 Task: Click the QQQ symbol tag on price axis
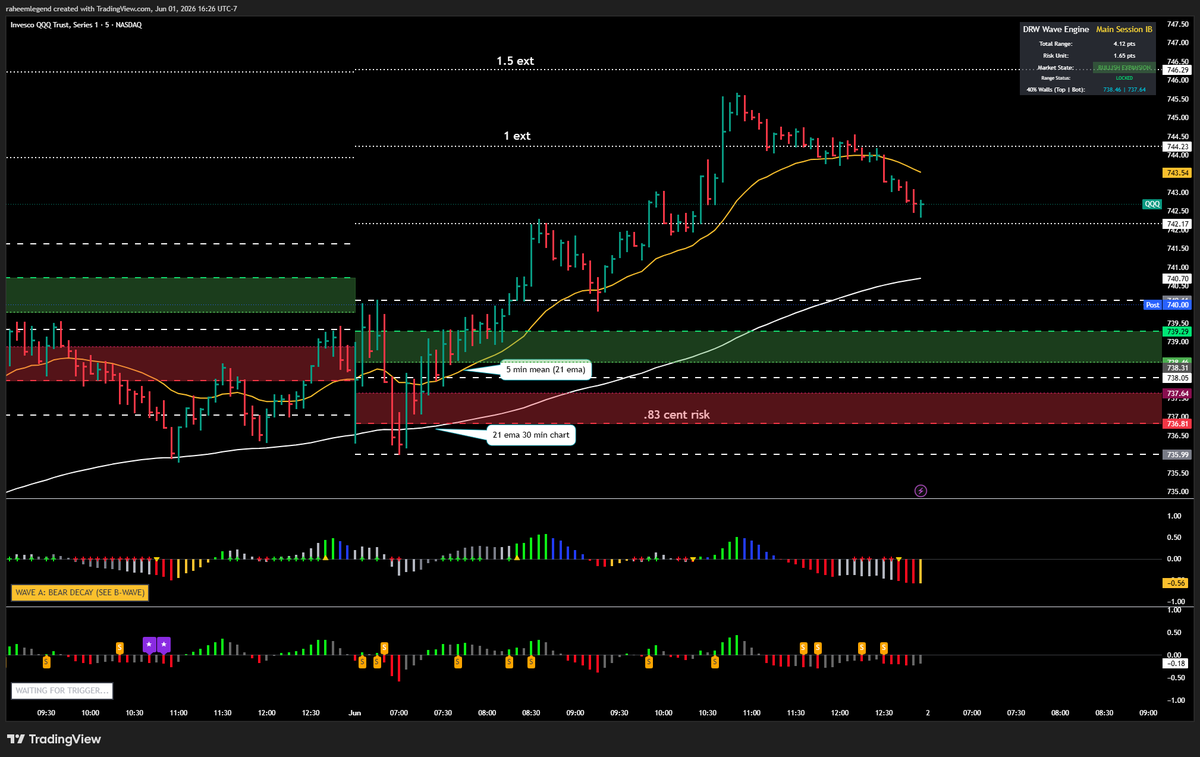[1152, 204]
